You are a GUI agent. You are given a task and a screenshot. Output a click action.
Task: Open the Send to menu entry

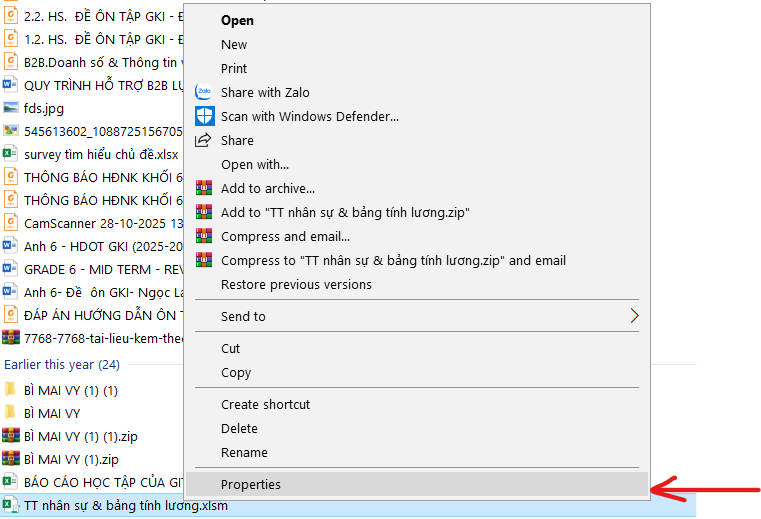[x=417, y=316]
